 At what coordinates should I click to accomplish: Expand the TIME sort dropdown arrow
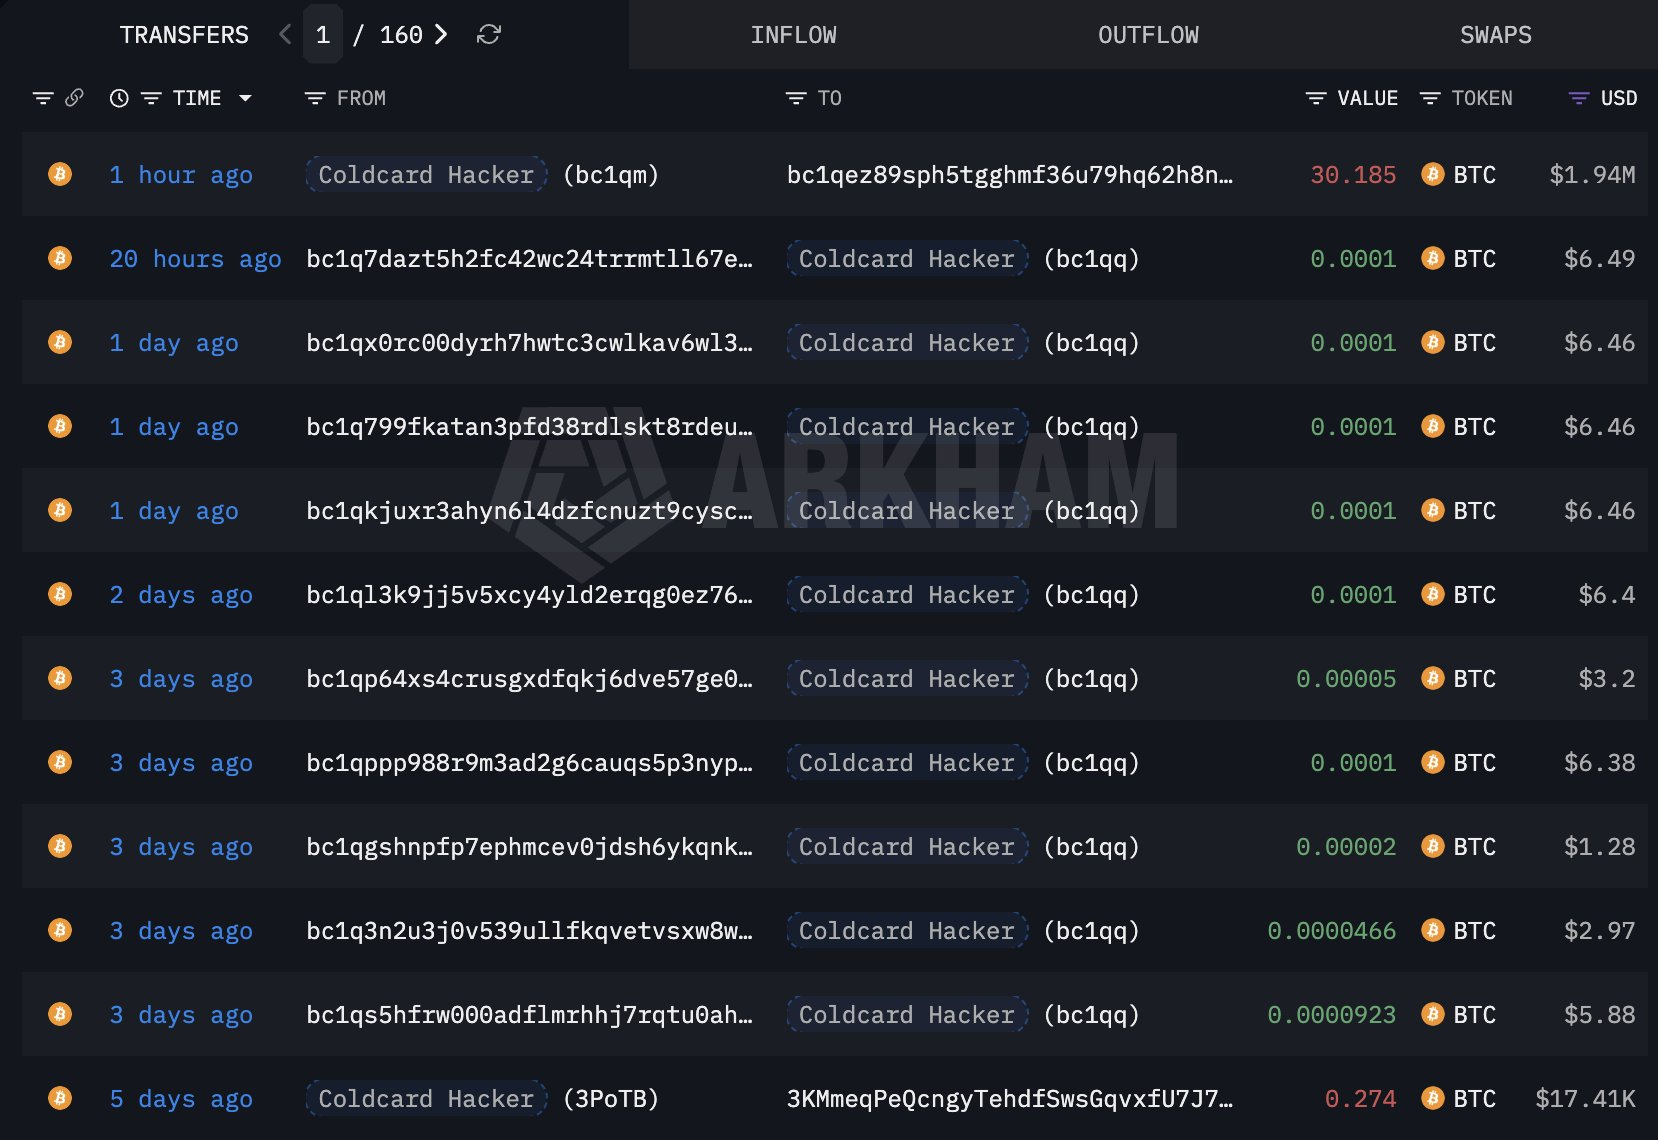245,98
